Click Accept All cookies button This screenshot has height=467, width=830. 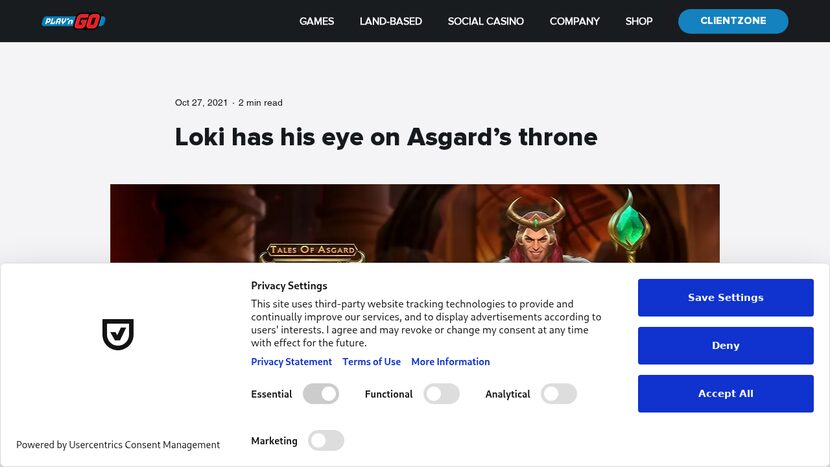(x=725, y=394)
